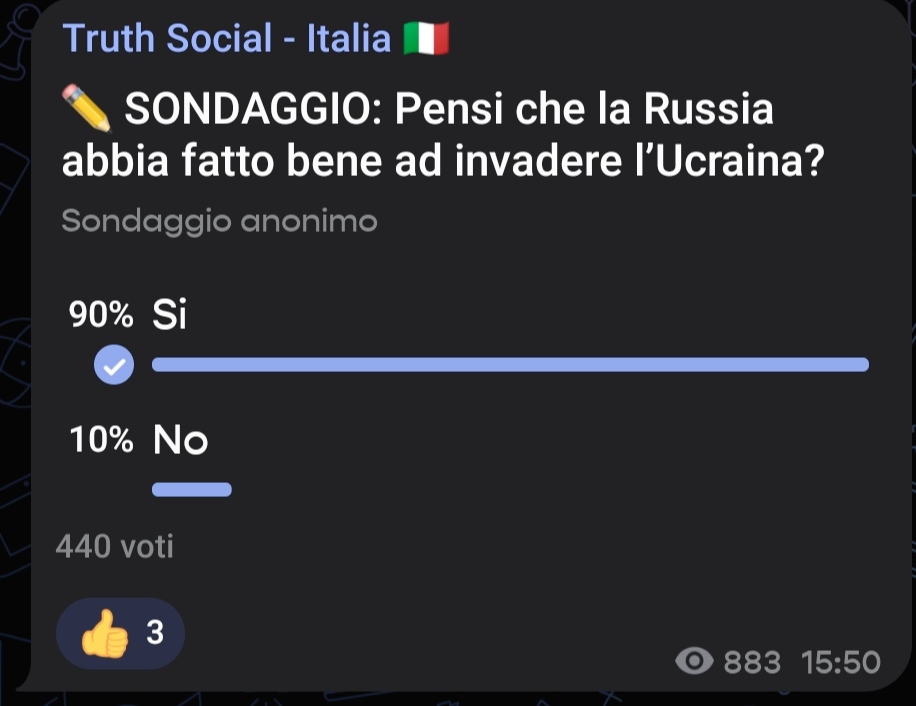Click the pencil emoji before SONDAGGIO

[86, 107]
